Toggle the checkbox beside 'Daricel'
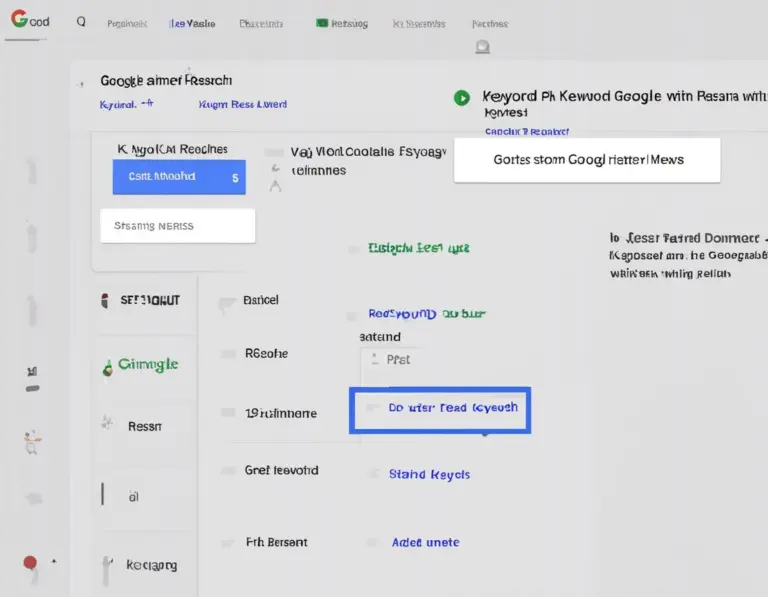Viewport: 768px width, 597px height. [226, 303]
